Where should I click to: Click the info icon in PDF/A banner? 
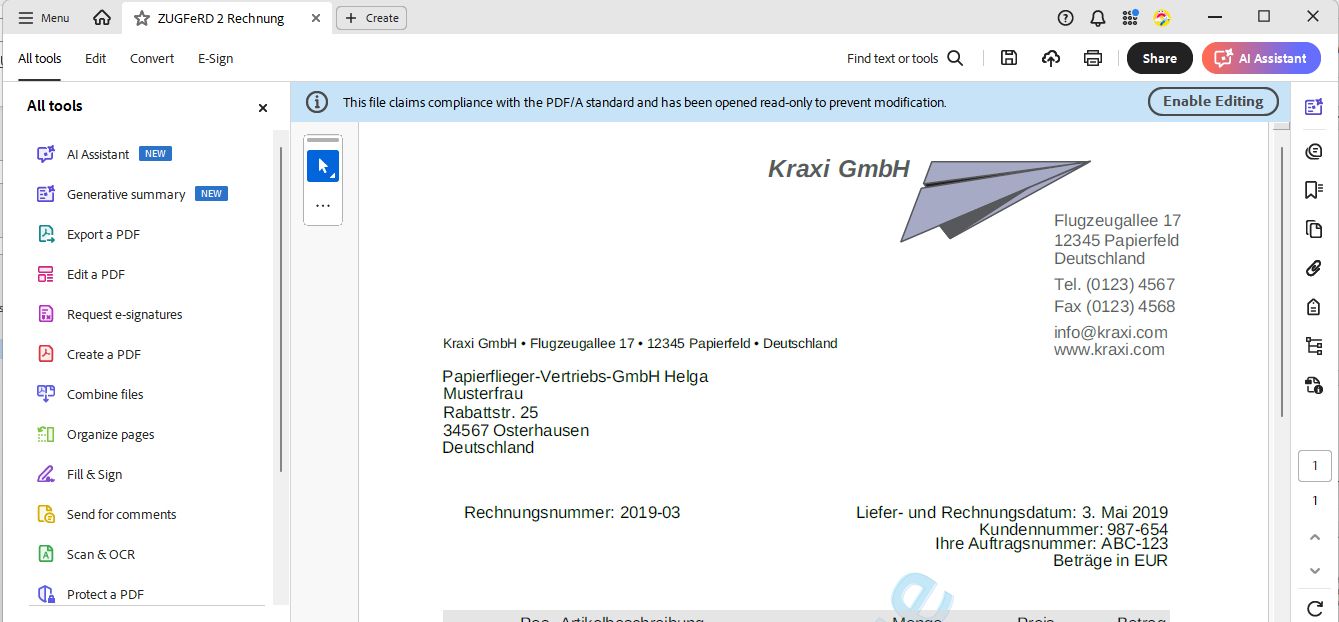click(316, 102)
